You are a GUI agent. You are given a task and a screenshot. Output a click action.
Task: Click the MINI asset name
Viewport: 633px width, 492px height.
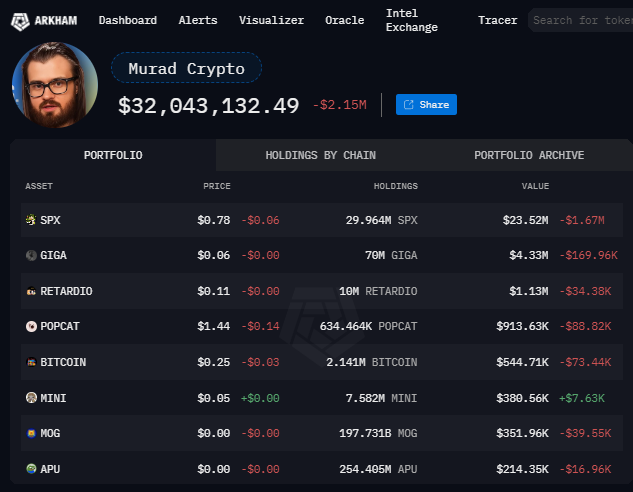(x=53, y=398)
